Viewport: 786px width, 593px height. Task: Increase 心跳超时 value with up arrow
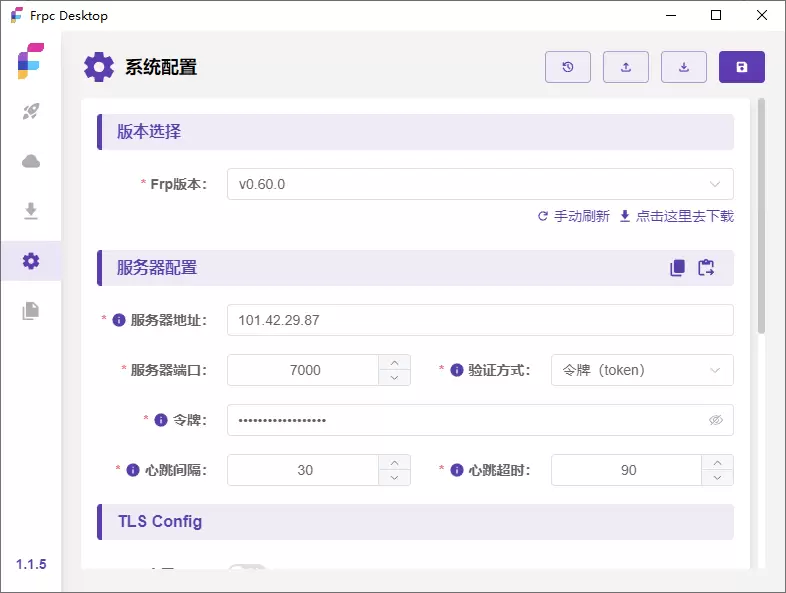717,463
